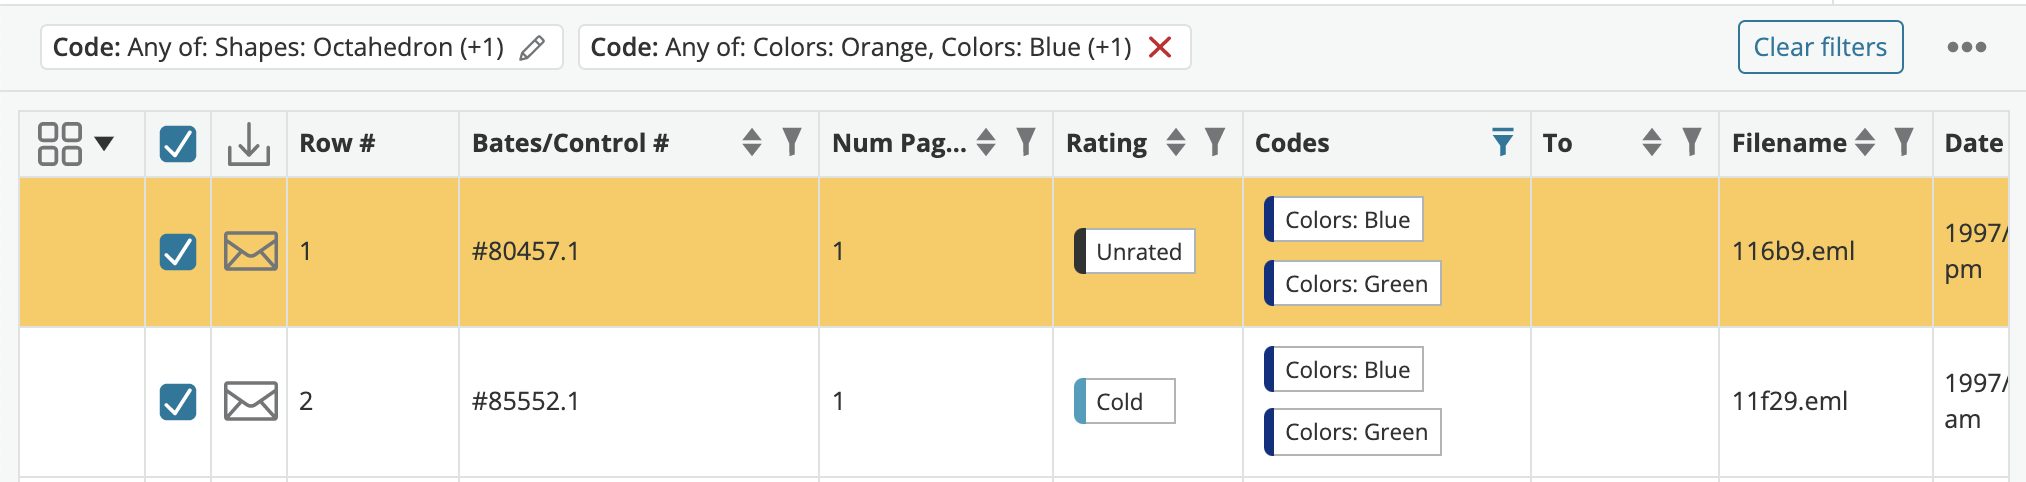Click the download icon in header
Screen dimensions: 2026x482
point(249,144)
